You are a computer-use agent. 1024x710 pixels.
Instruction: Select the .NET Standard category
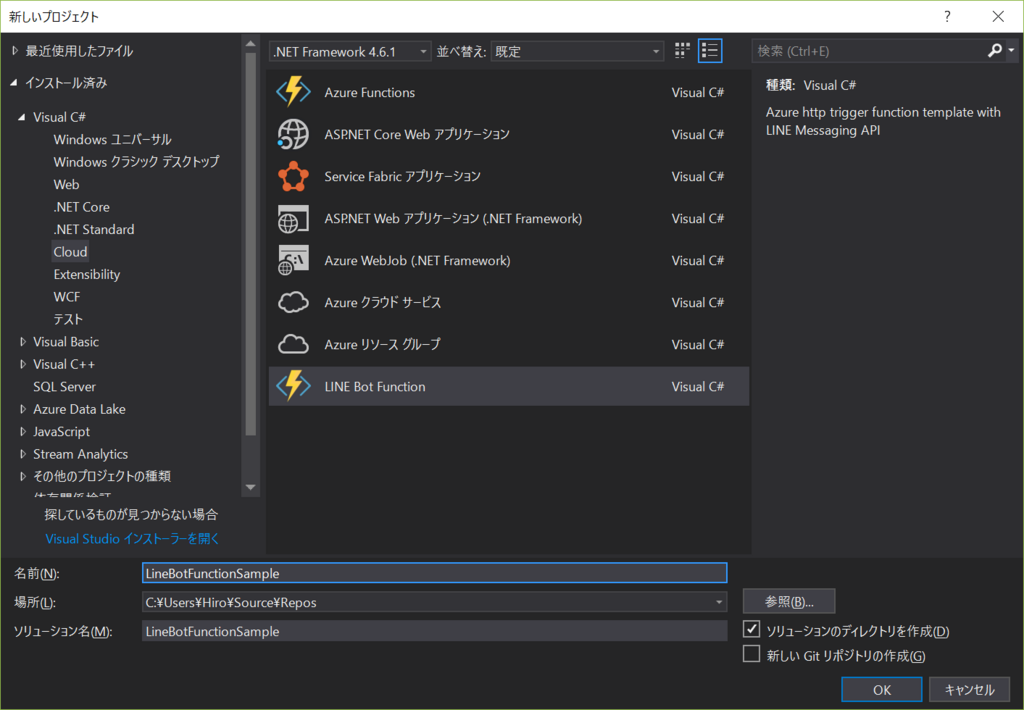[x=94, y=229]
